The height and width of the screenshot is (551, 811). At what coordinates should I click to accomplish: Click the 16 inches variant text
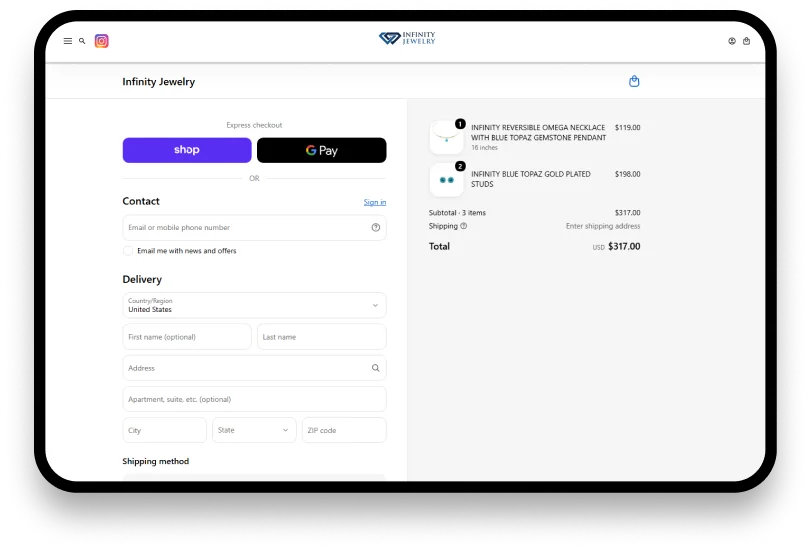(x=484, y=147)
